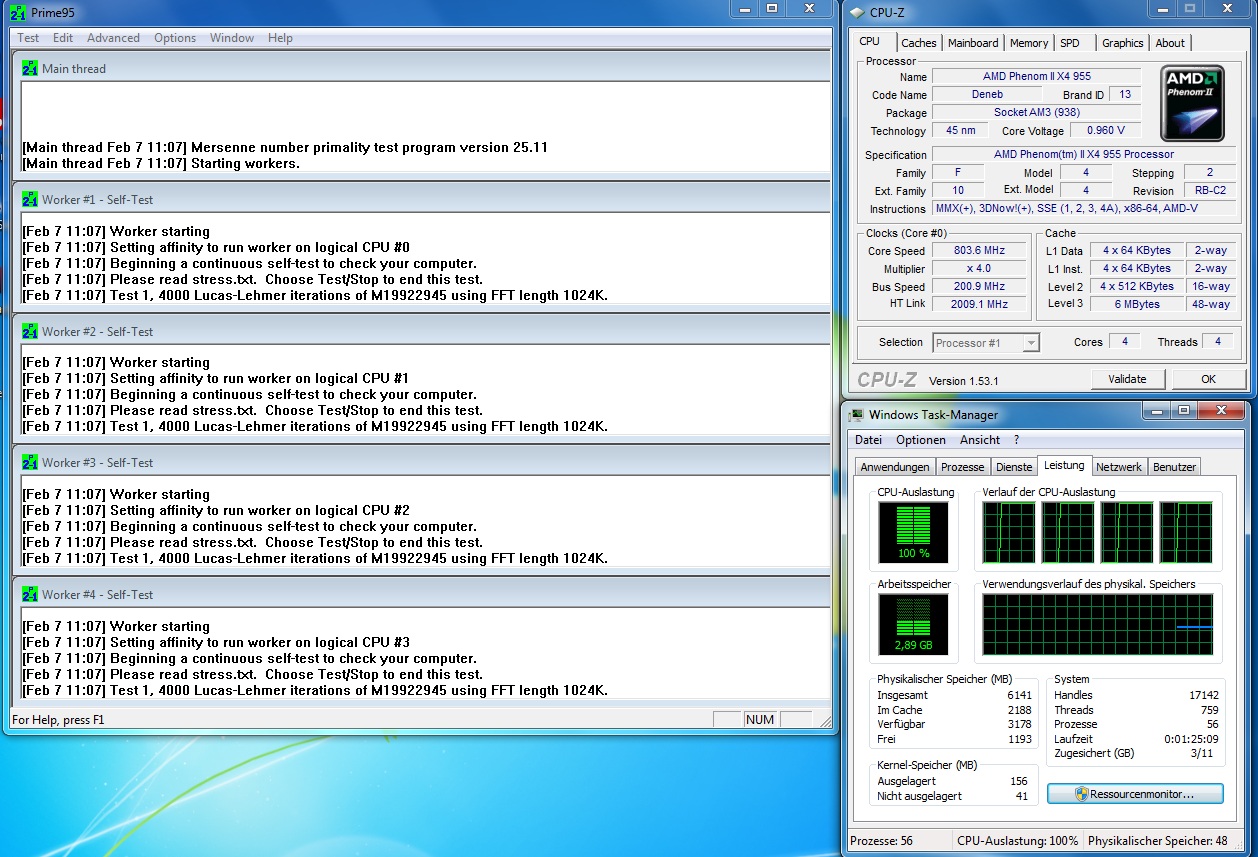Image resolution: width=1258 pixels, height=857 pixels.
Task: Click the Main thread window icon
Action: coord(29,69)
